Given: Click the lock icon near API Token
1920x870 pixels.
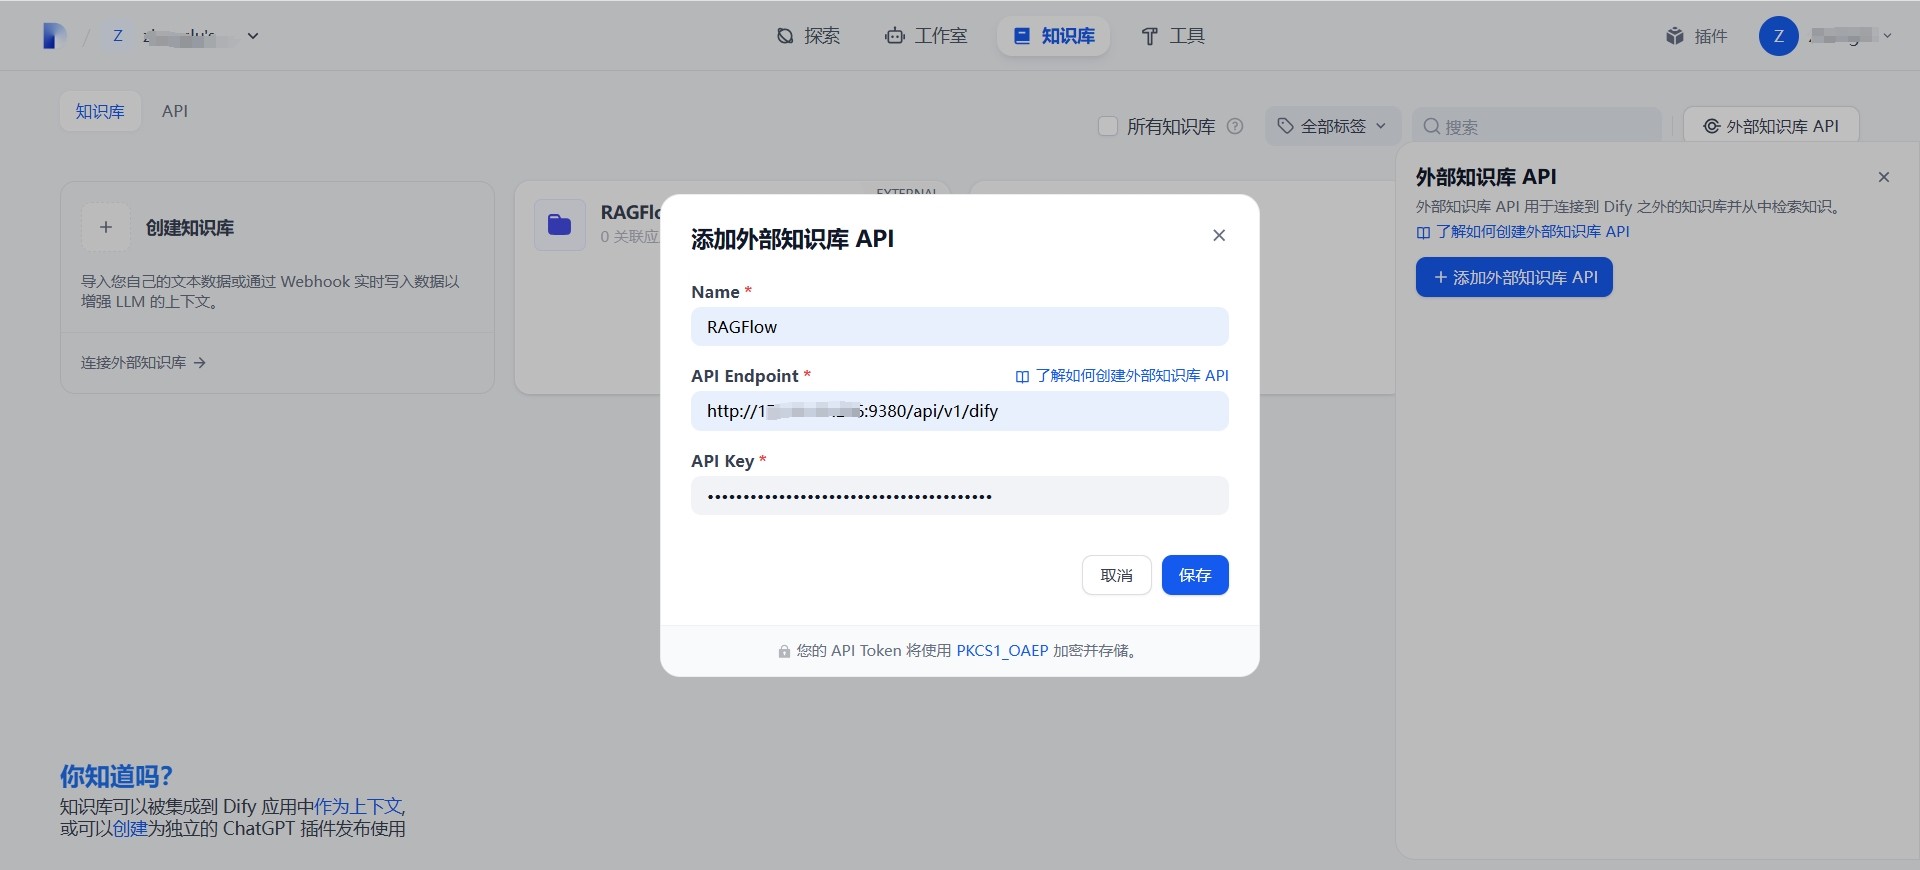Looking at the screenshot, I should (784, 652).
